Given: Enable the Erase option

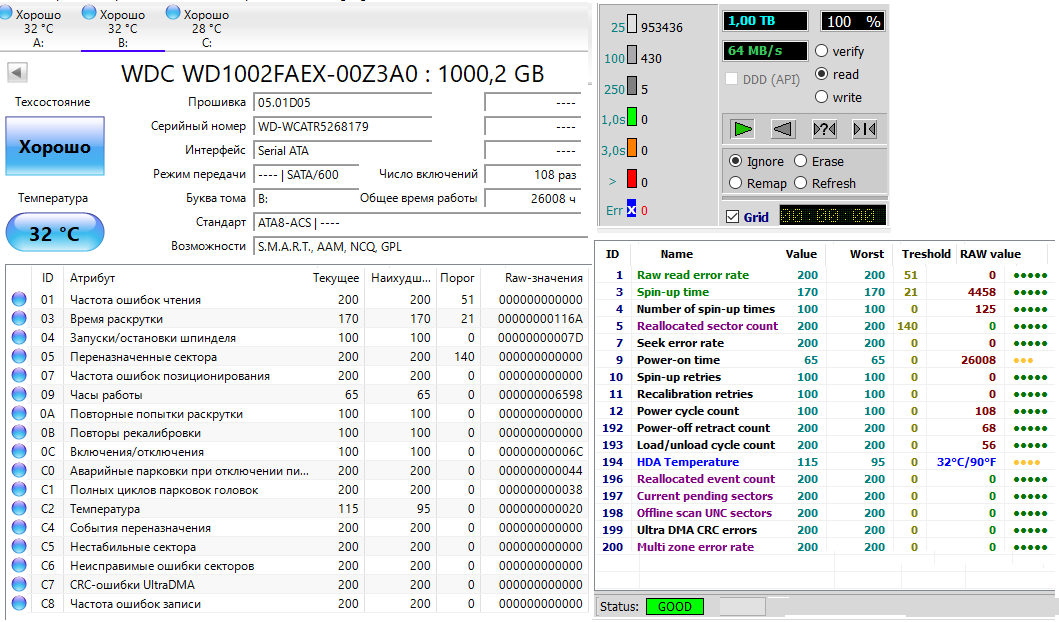Looking at the screenshot, I should [x=801, y=161].
